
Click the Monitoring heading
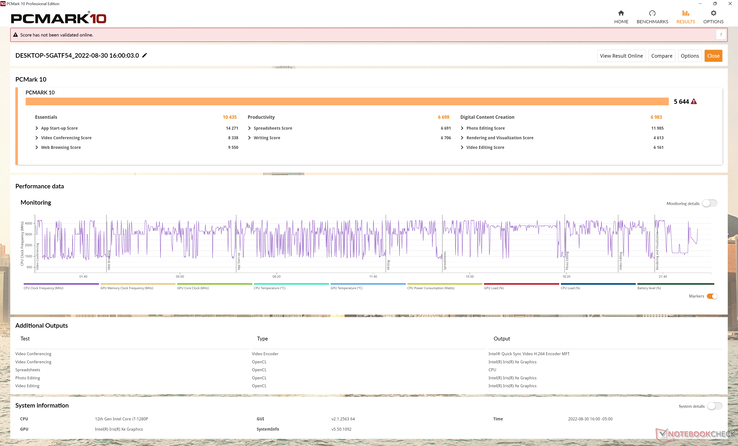36,202
